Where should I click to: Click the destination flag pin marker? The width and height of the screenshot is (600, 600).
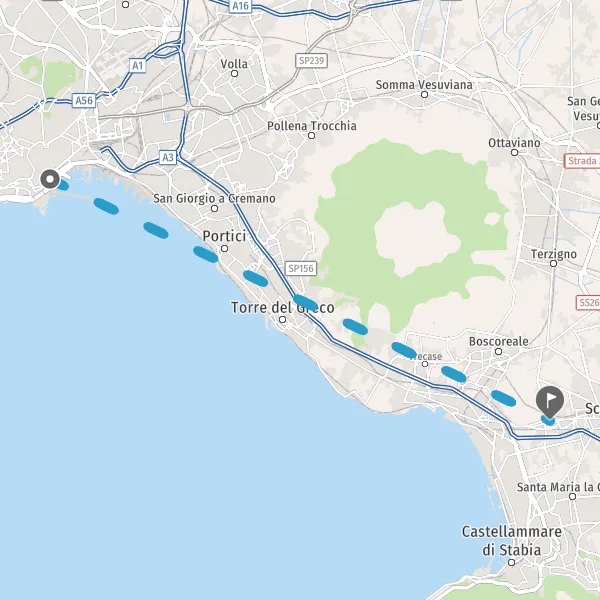(x=549, y=402)
